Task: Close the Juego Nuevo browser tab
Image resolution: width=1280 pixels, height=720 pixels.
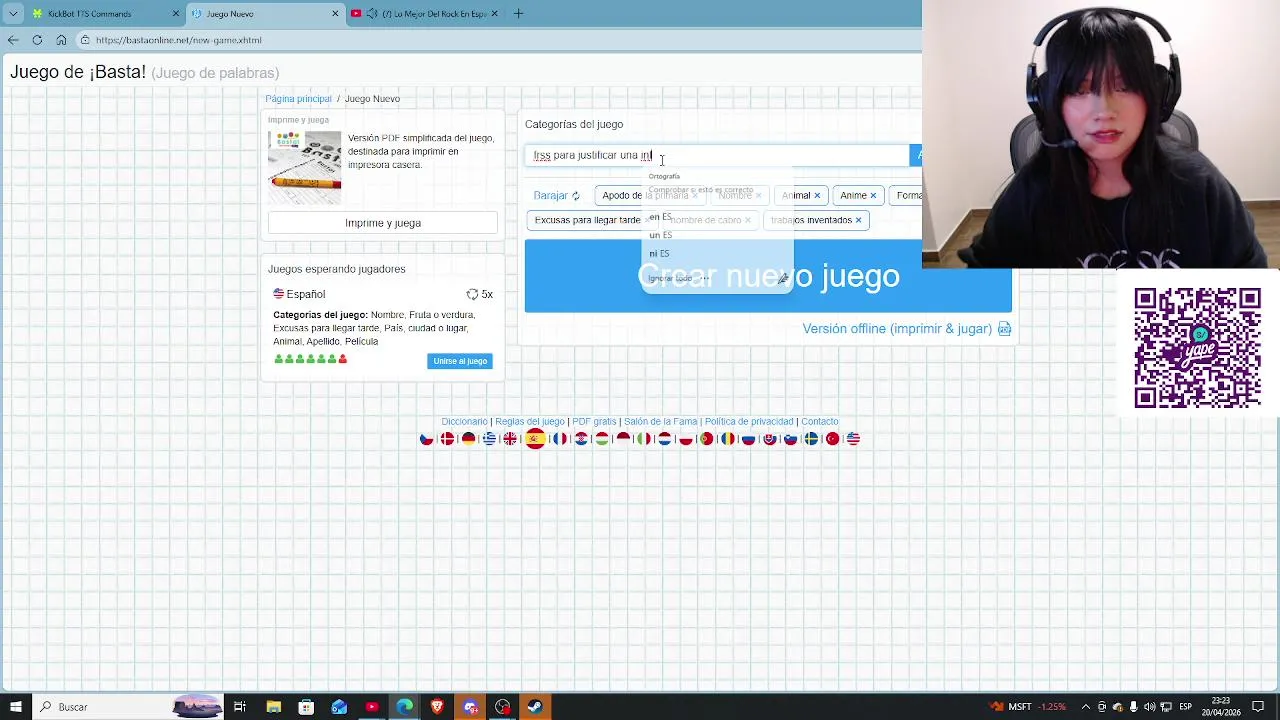Action: [x=335, y=14]
